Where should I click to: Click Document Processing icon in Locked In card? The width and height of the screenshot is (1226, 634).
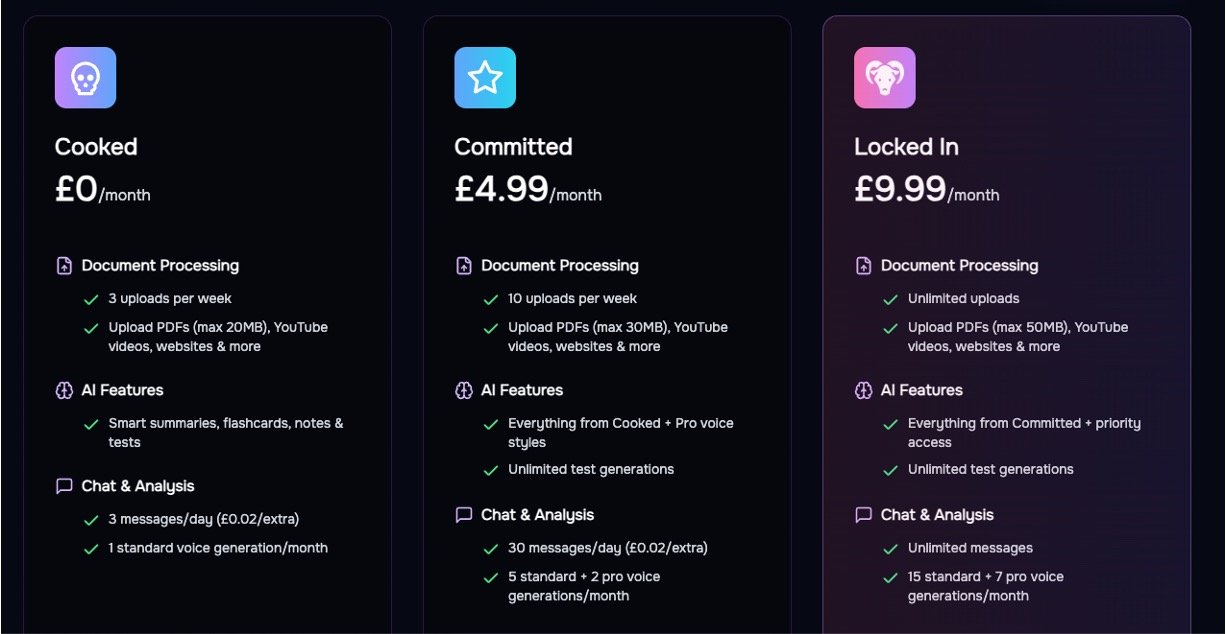pos(864,266)
